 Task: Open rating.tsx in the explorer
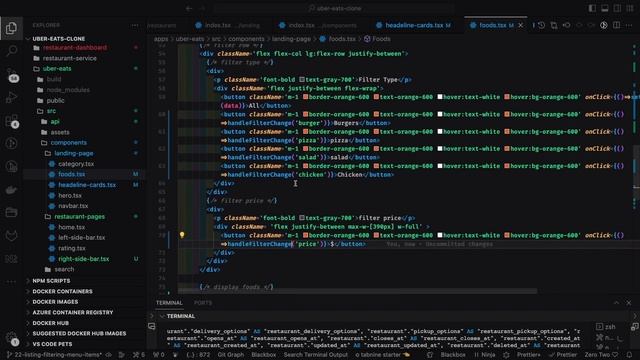tap(72, 248)
